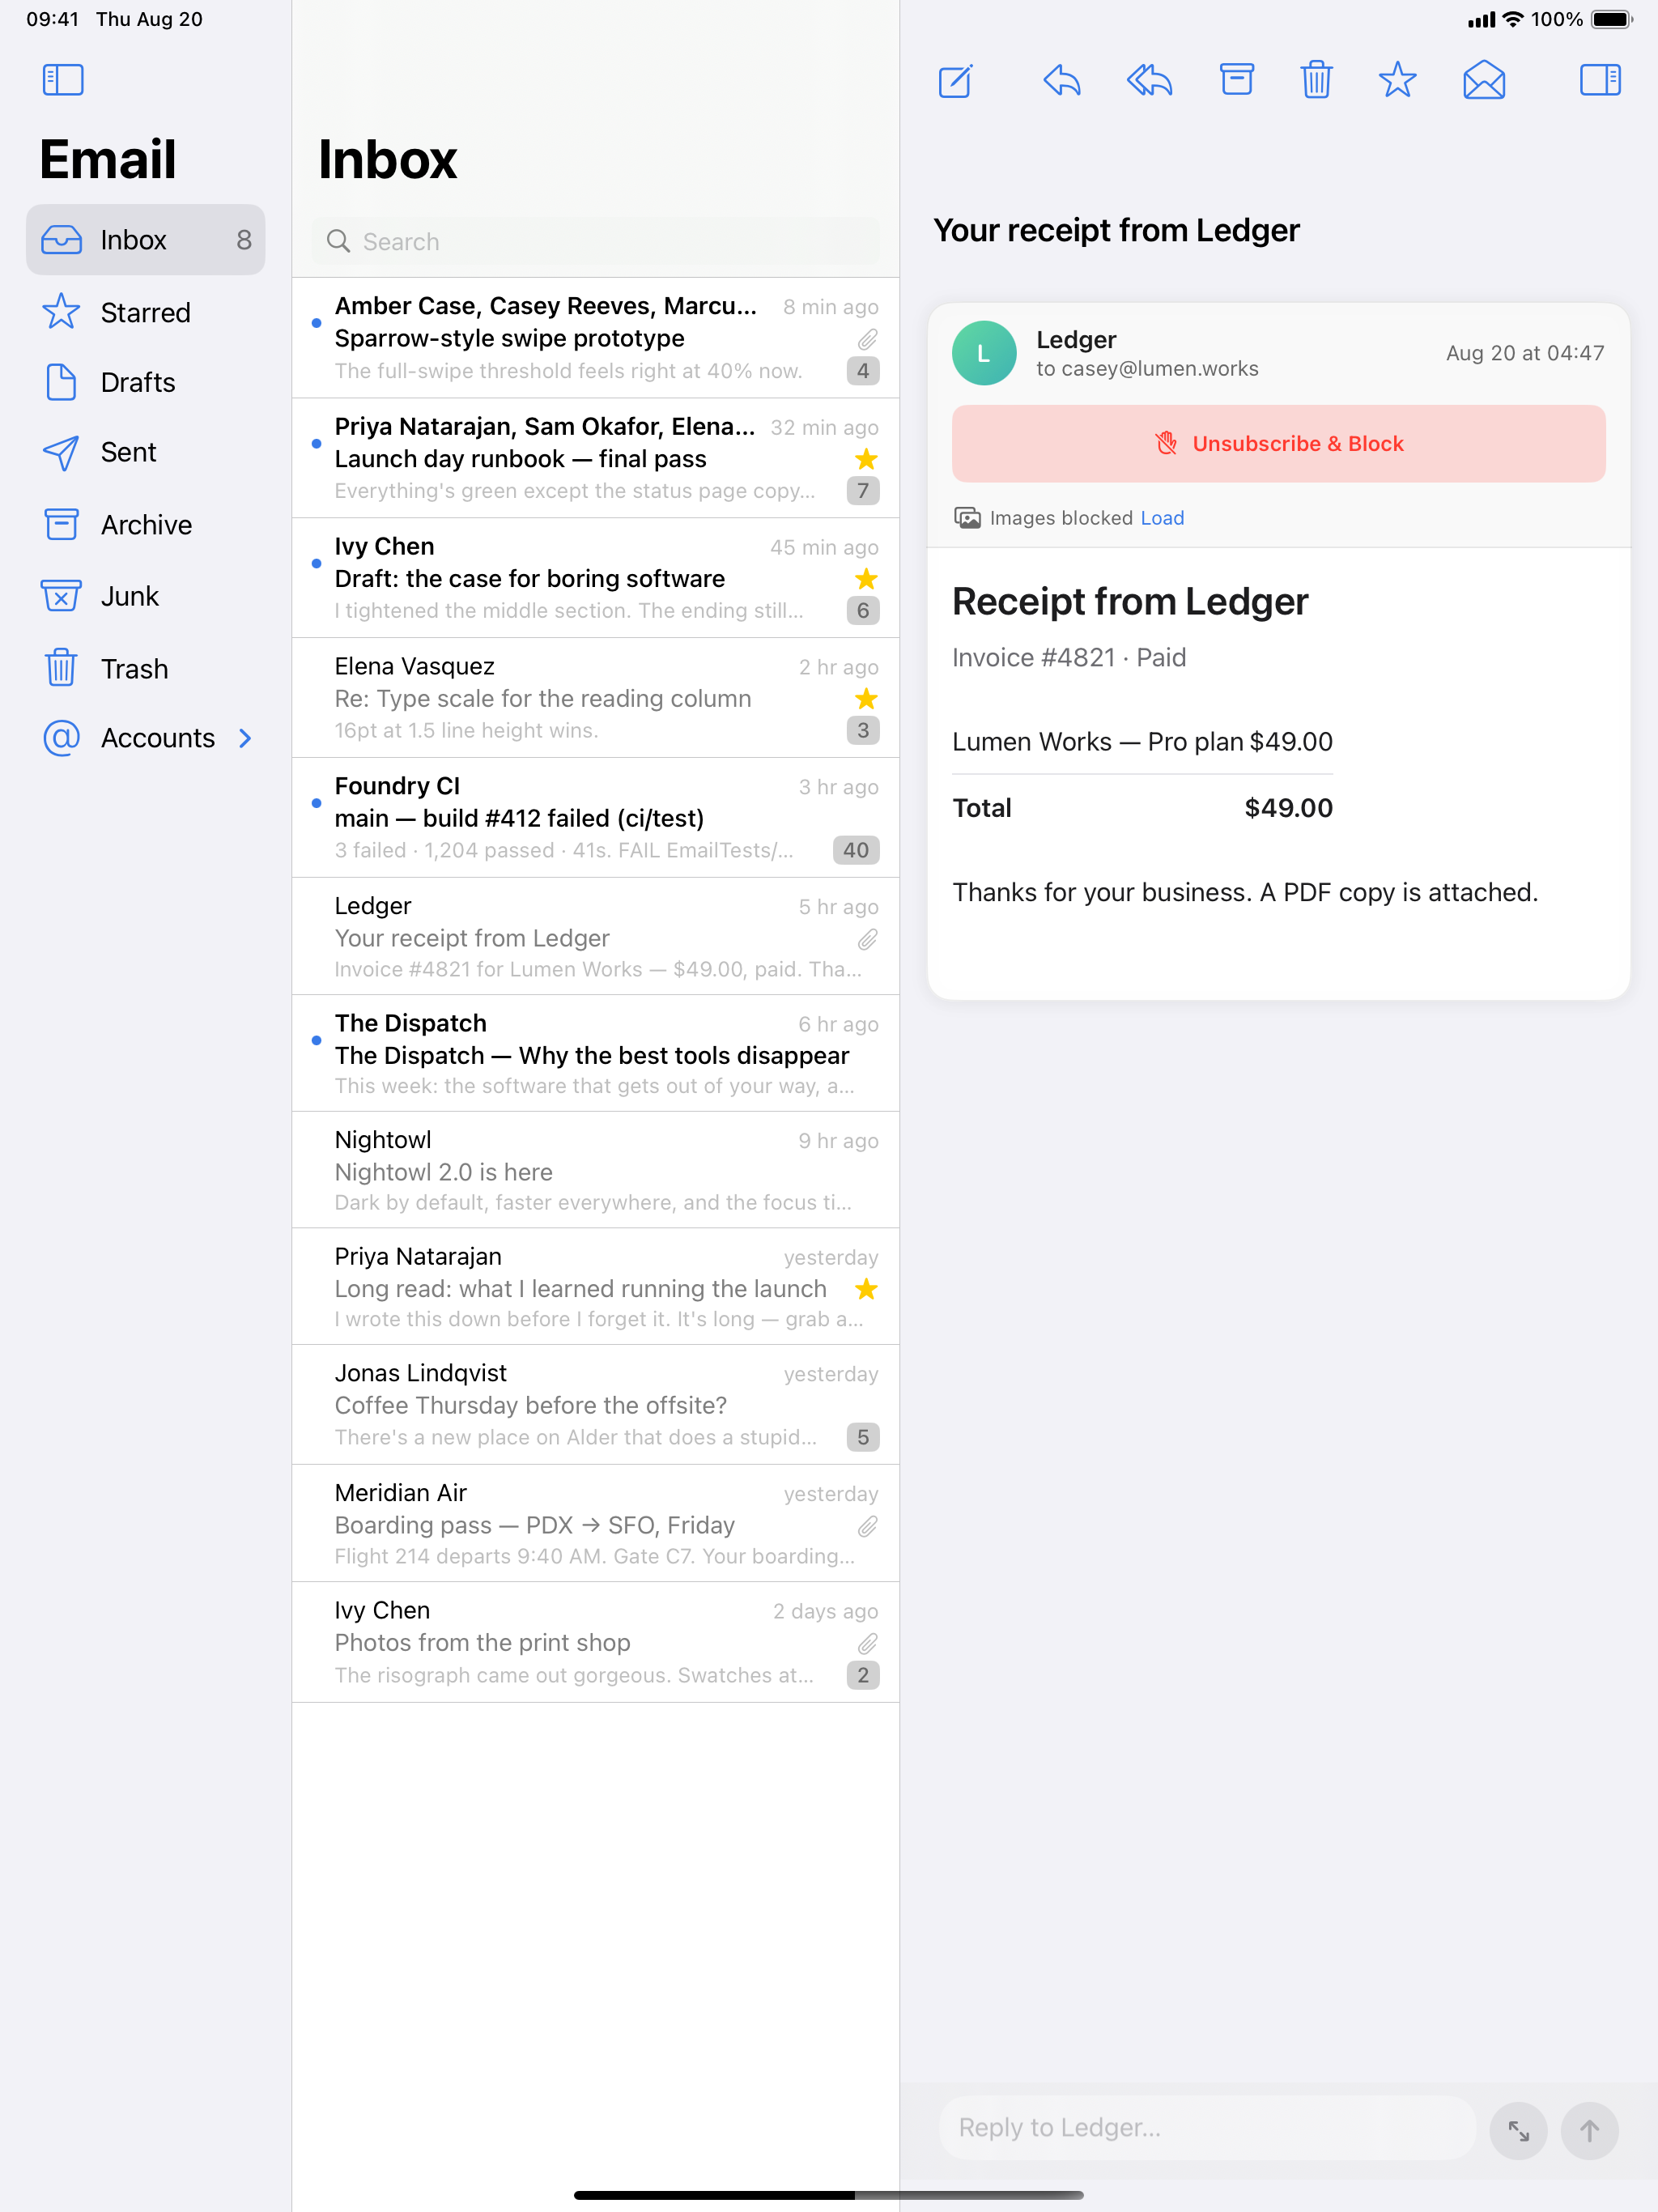Archive the open message

[1236, 80]
